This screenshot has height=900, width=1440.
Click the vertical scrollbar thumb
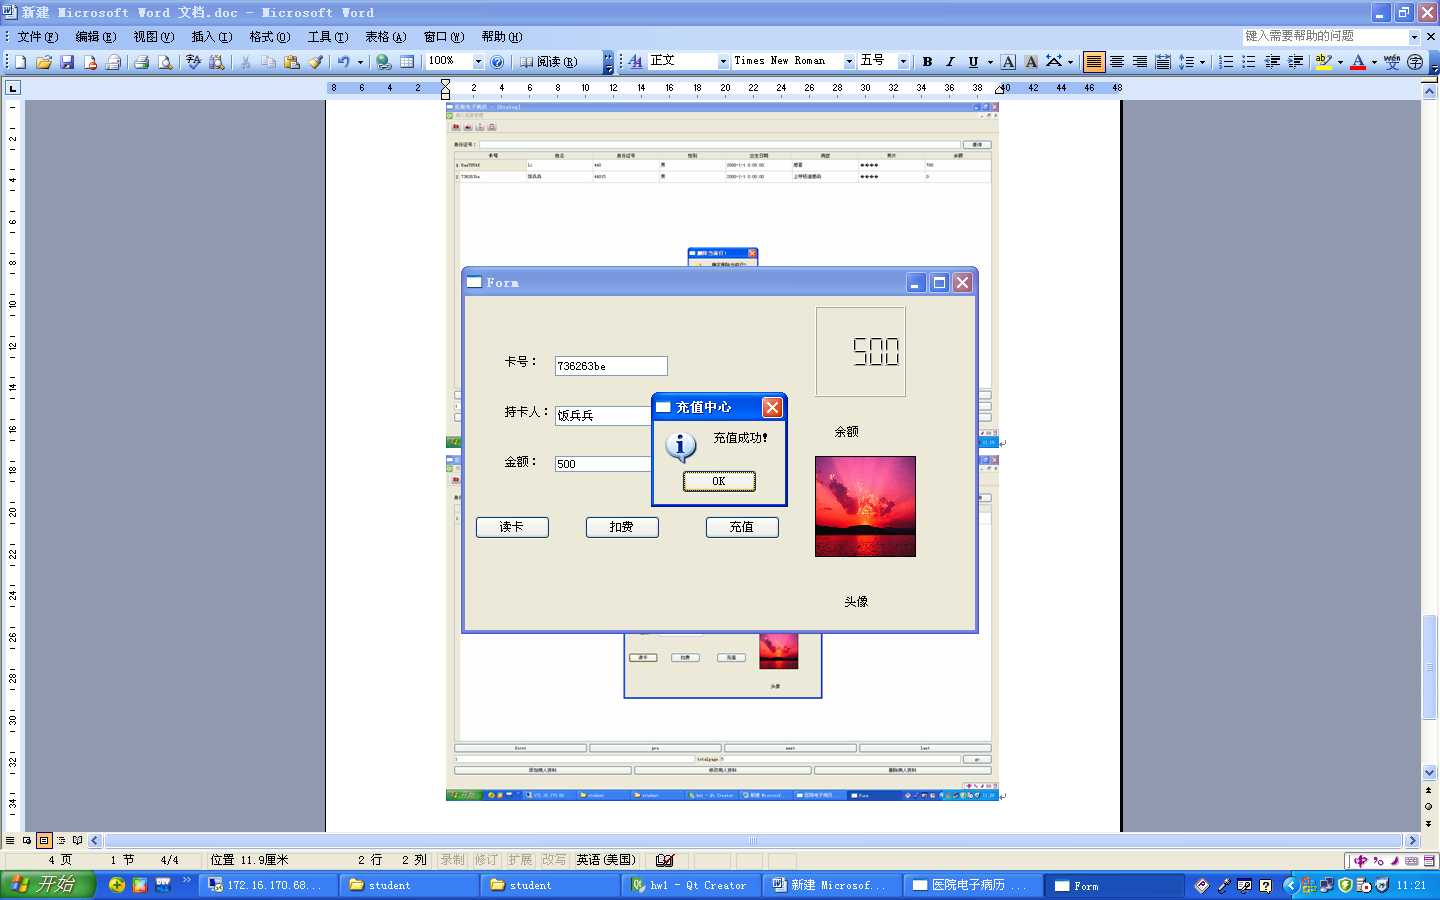point(1429,667)
